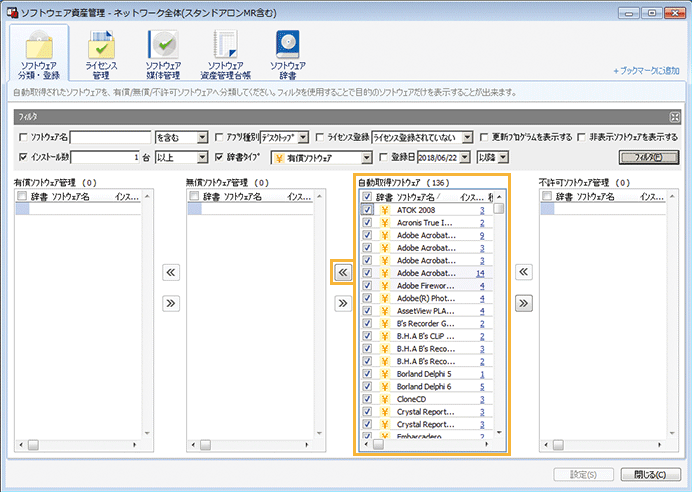
Task: Click the フィルタ(F) apply button
Action: [649, 157]
